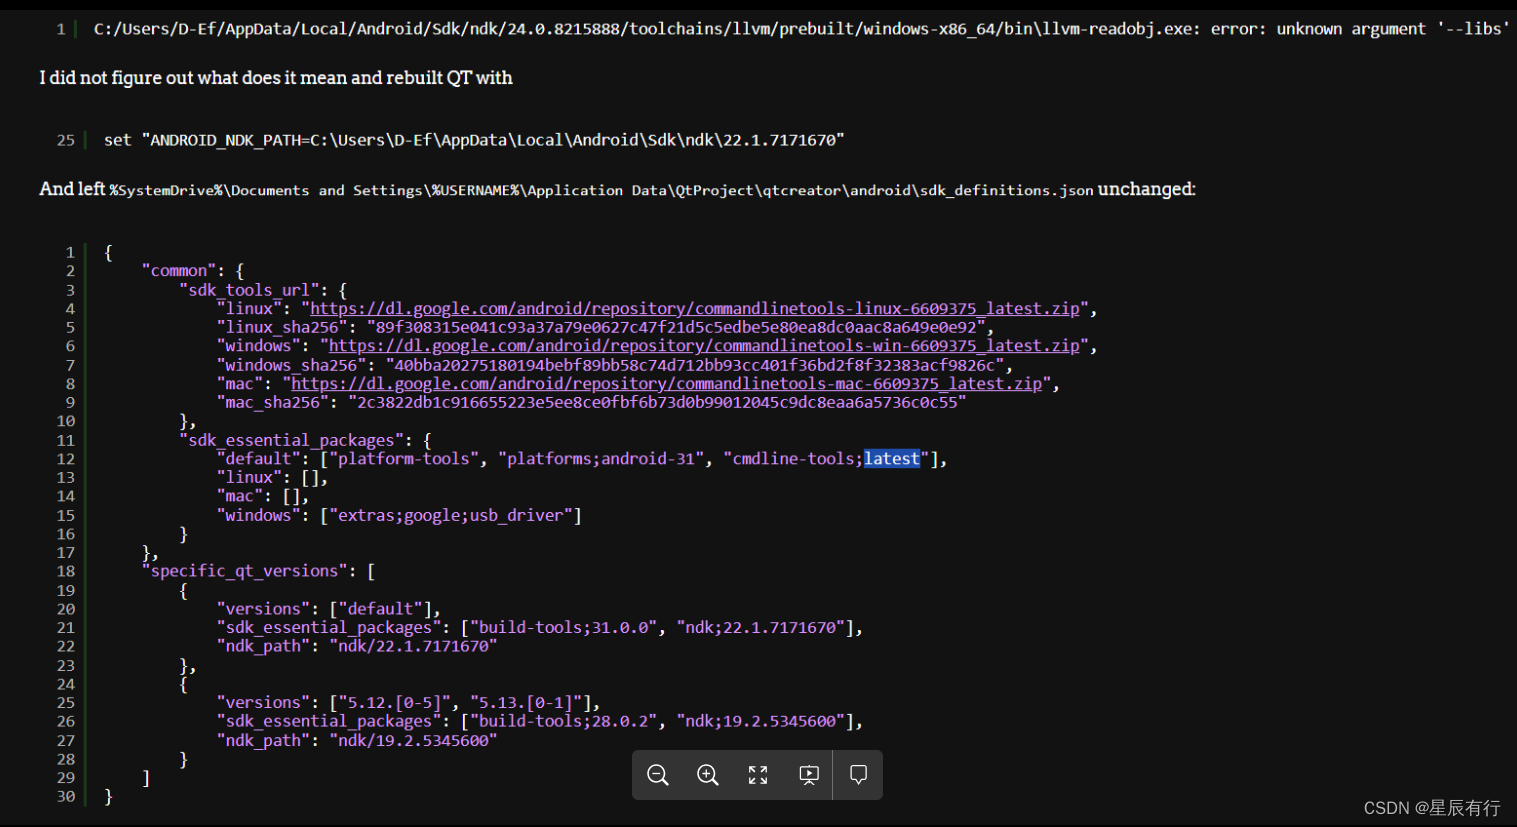Click the linux_sha256 hash value
This screenshot has height=827, width=1517.
675,327
